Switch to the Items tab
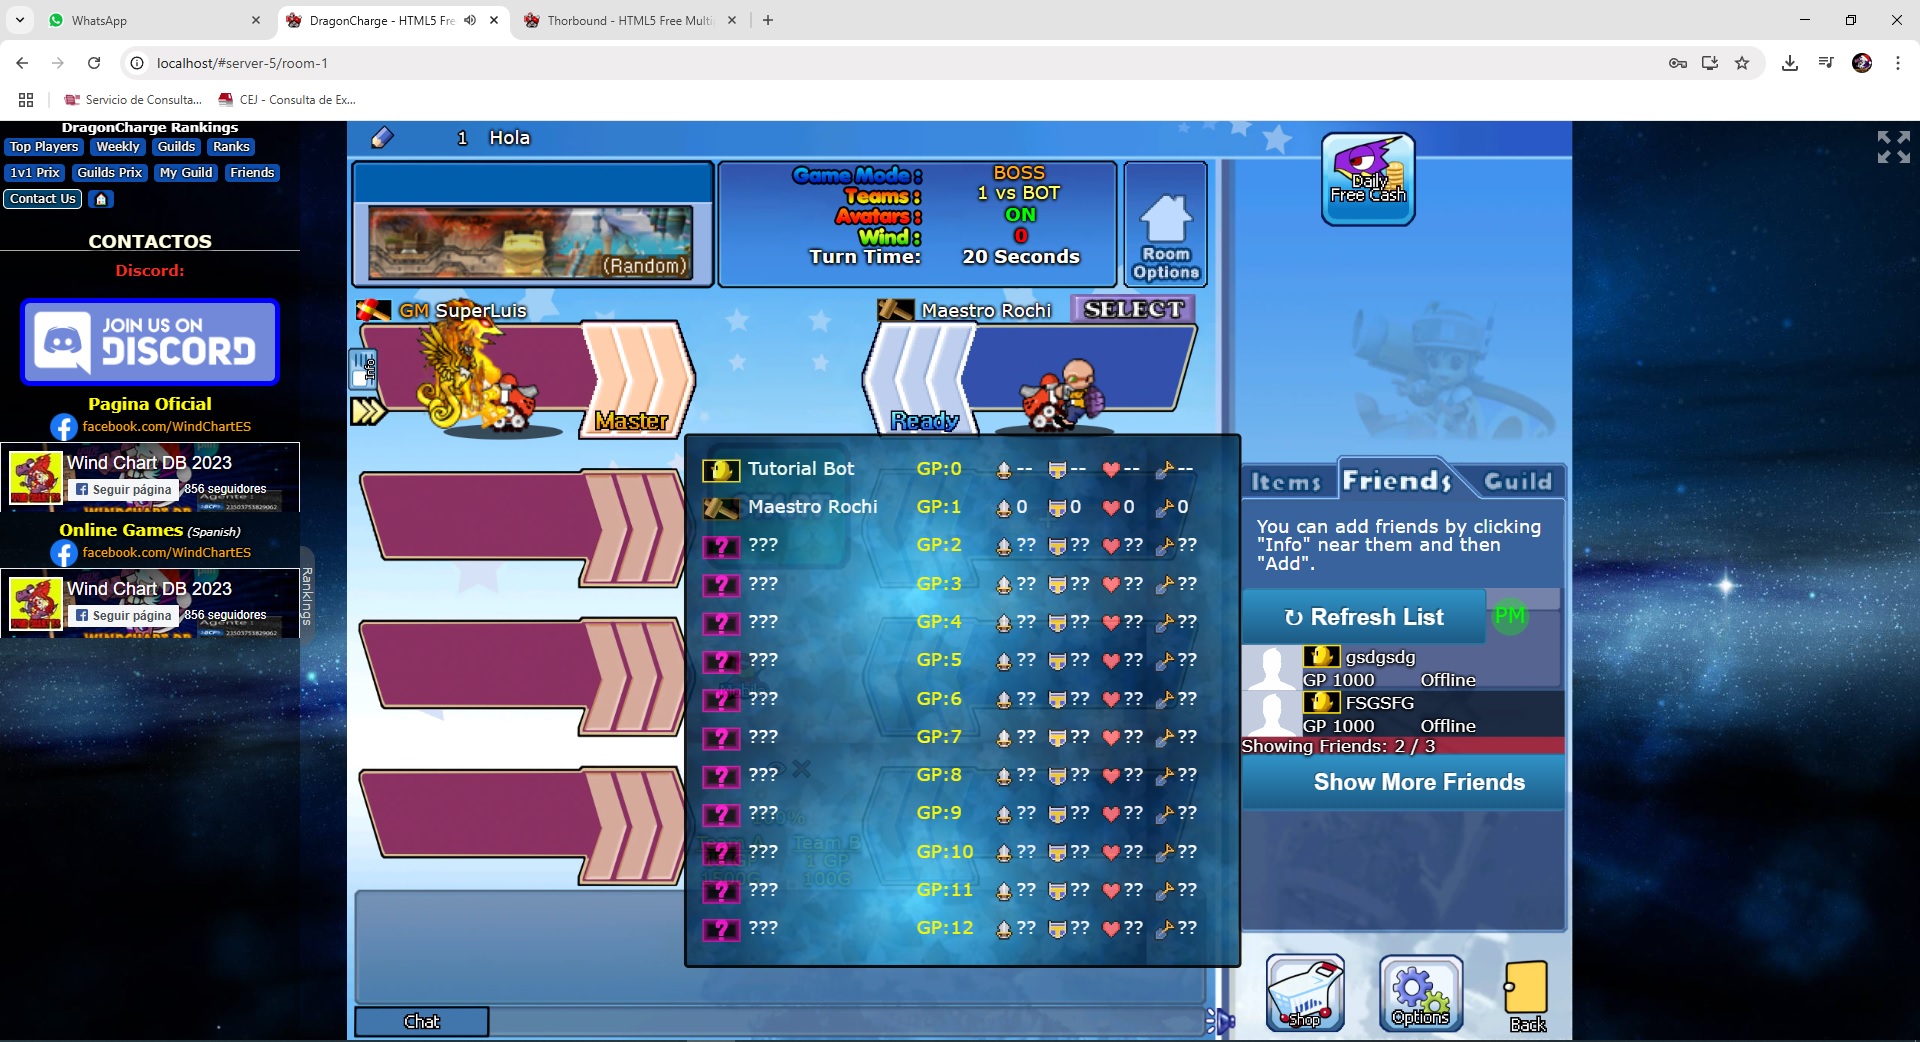Viewport: 1920px width, 1042px height. pyautogui.click(x=1286, y=482)
